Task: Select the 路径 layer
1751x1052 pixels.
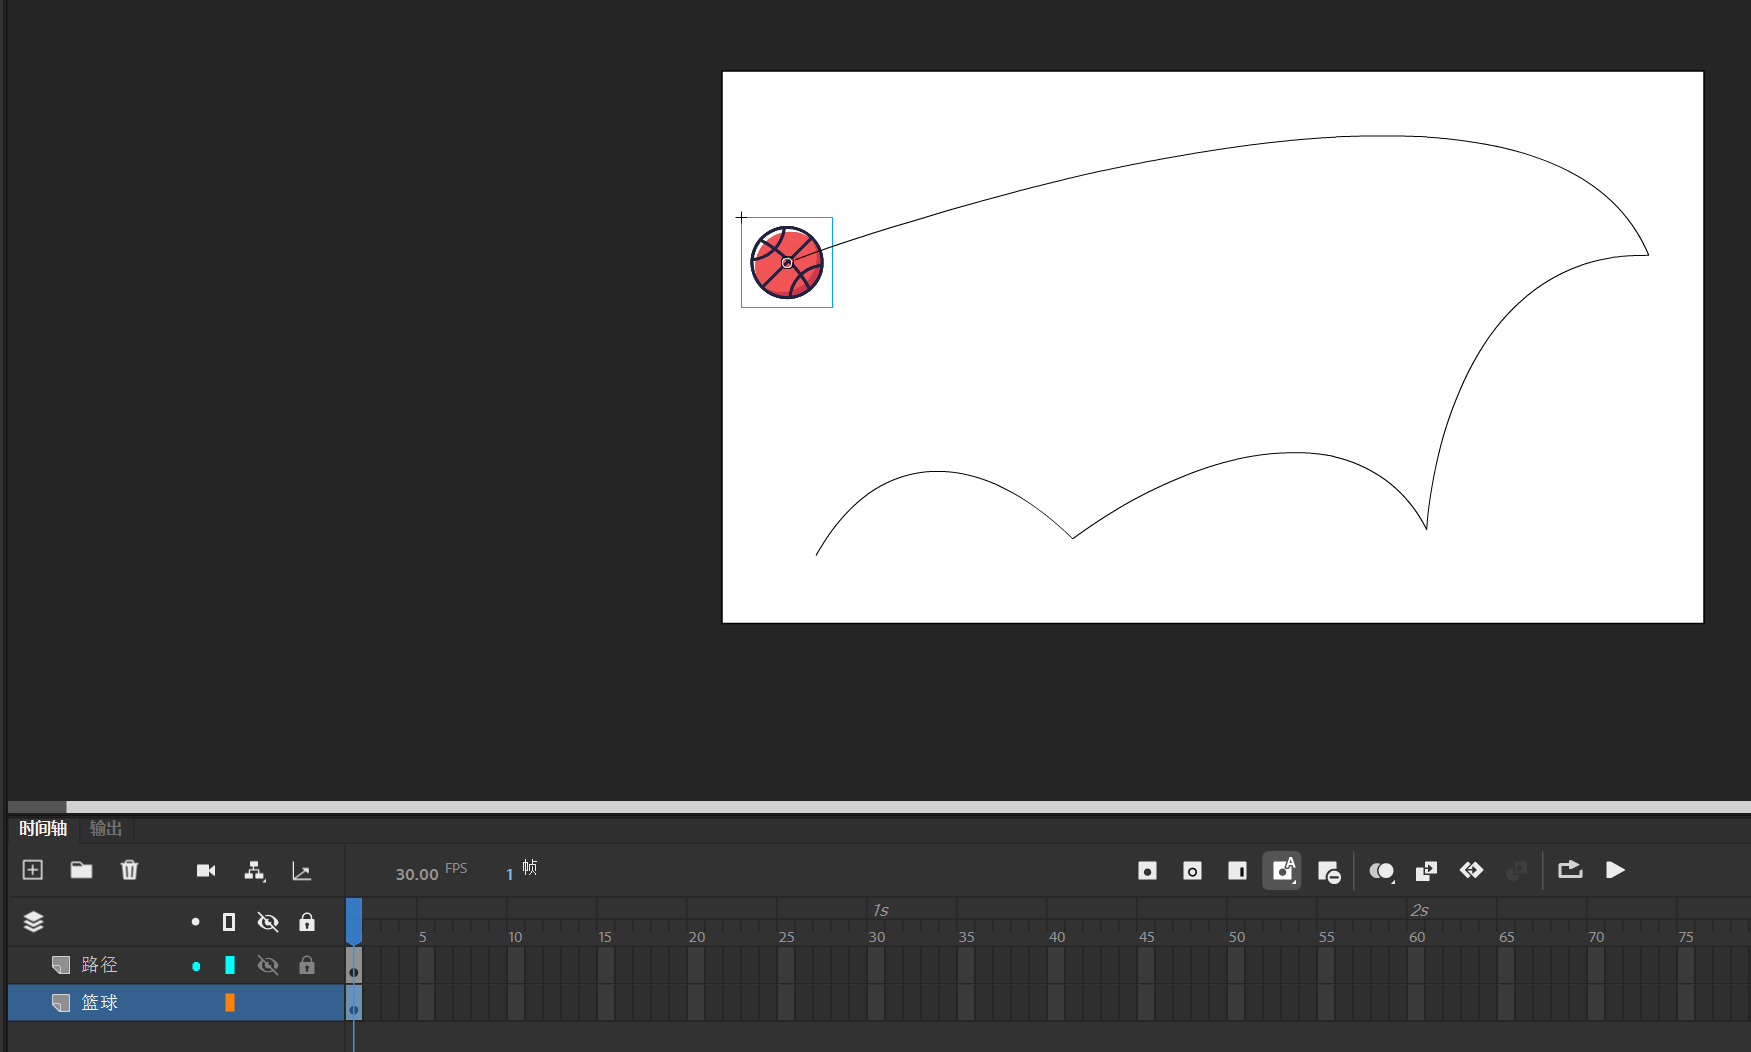Action: (x=176, y=965)
